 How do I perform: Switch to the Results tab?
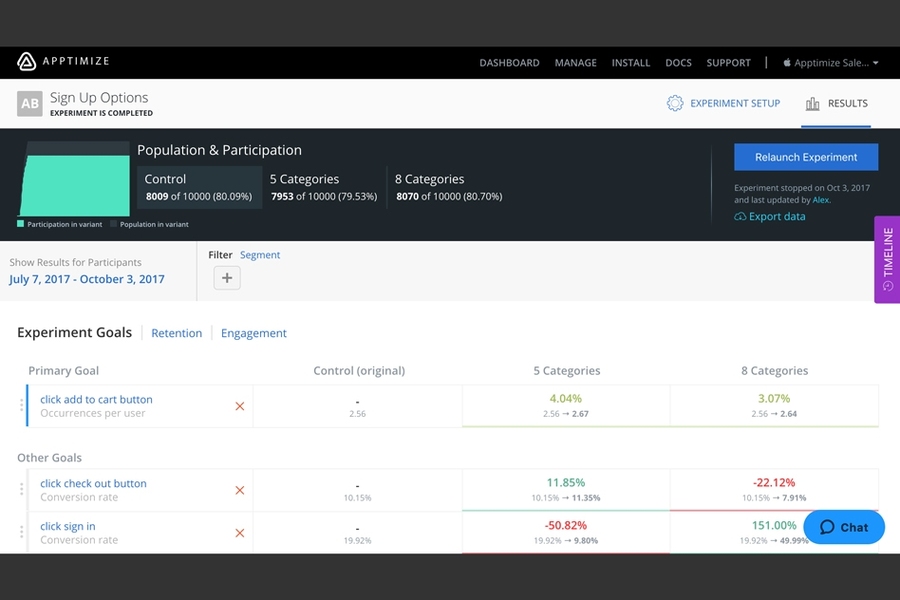point(836,104)
